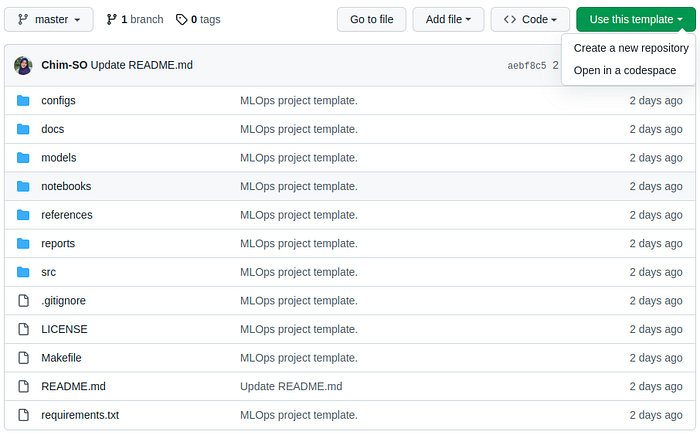Open the README.md file
This screenshot has width=700, height=435.
[x=74, y=386]
